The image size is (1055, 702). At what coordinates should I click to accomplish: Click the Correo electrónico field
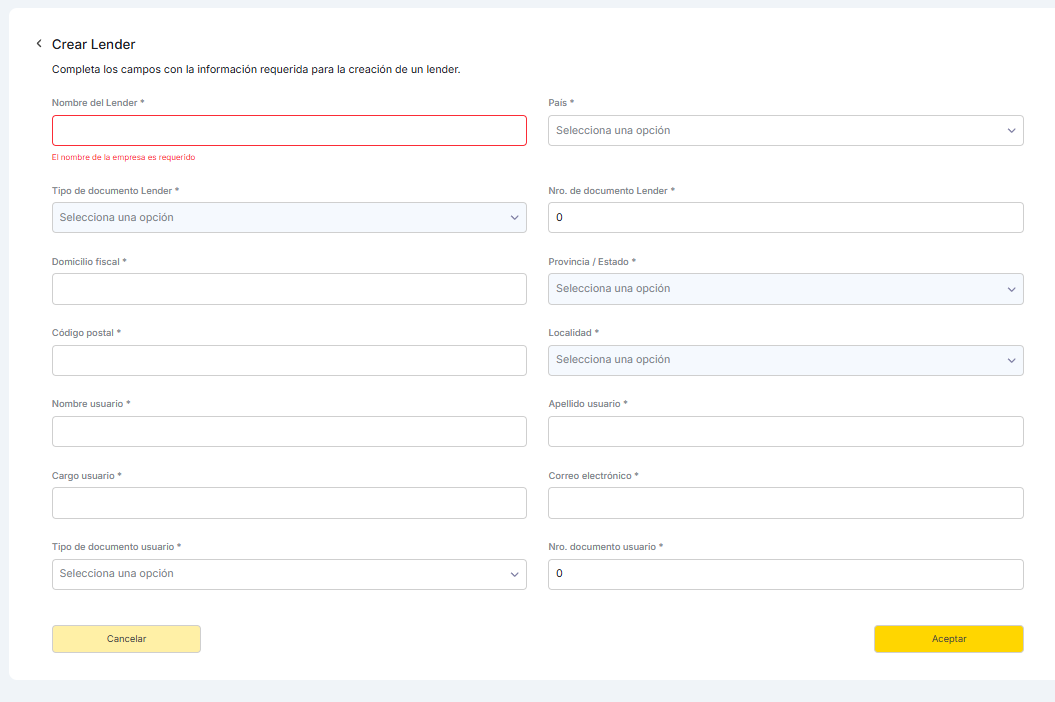pos(785,503)
